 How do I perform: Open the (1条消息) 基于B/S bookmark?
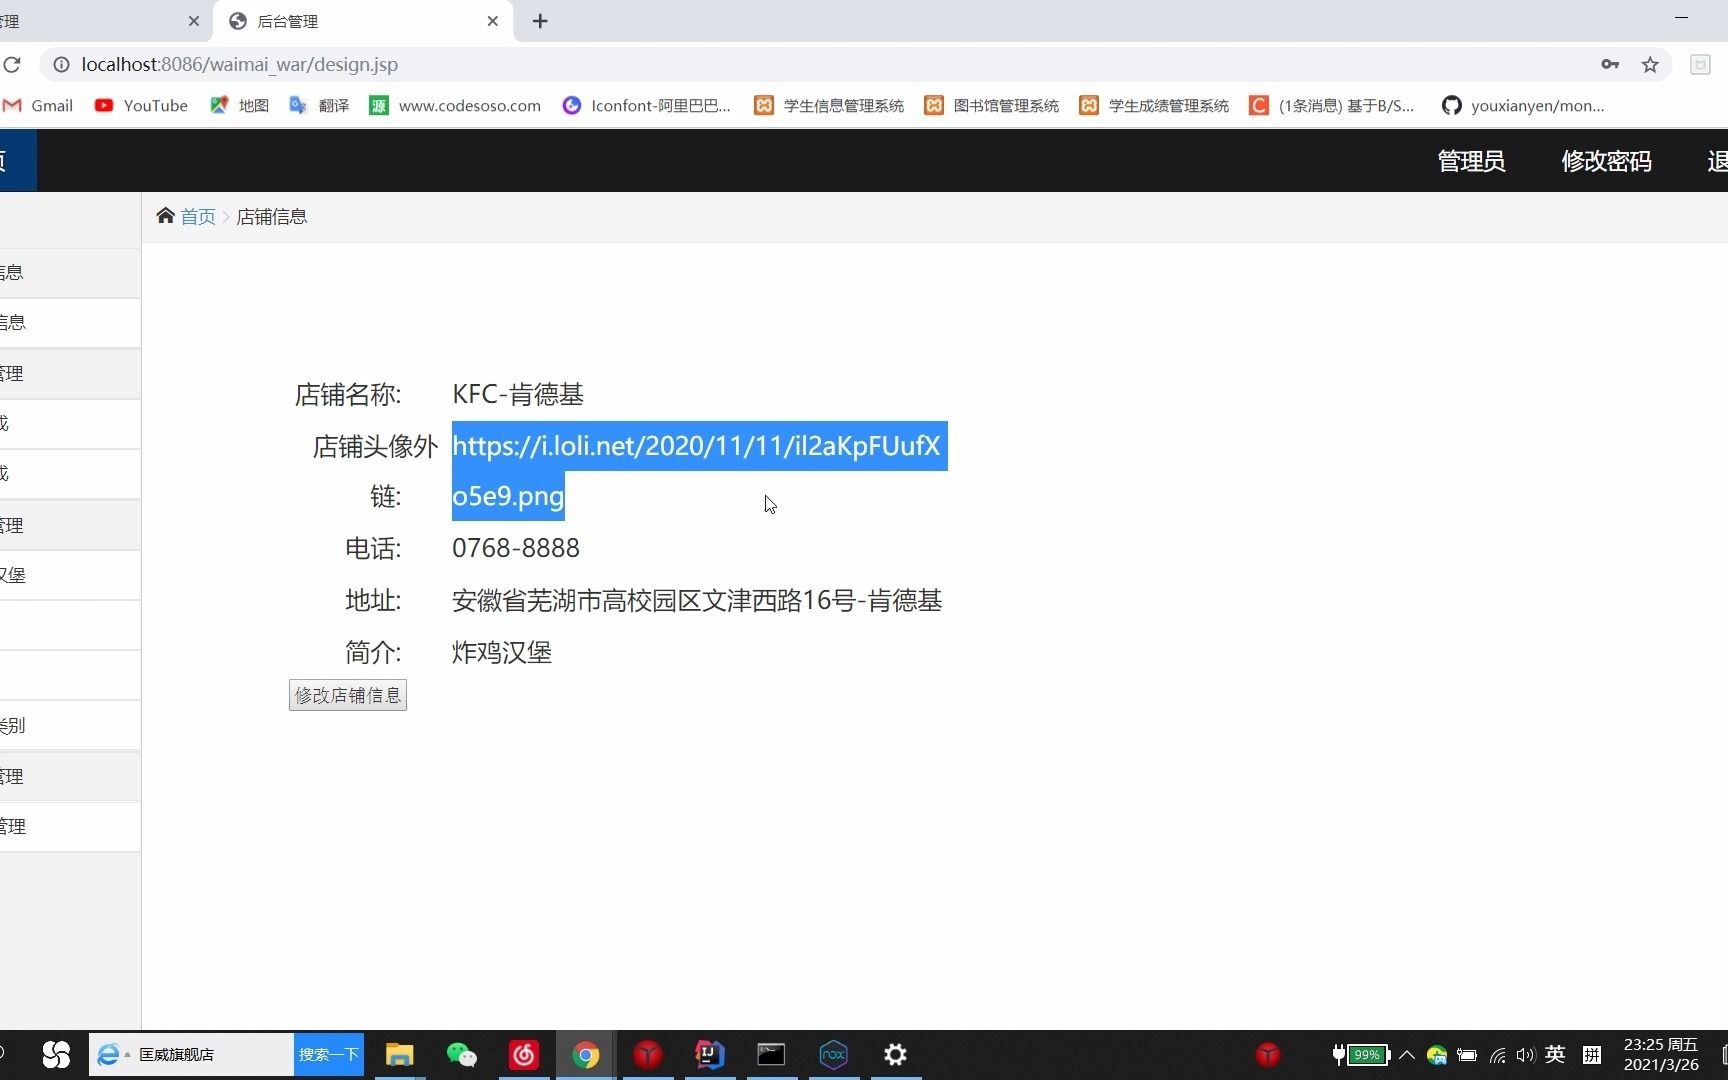(x=1332, y=106)
